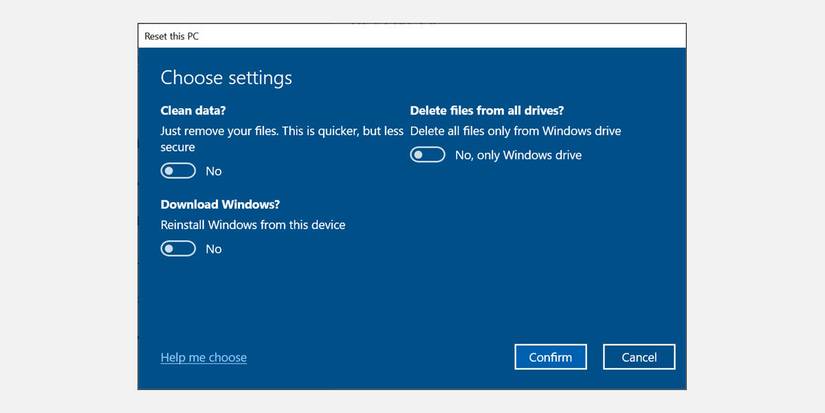
Task: Click the Cancel button
Action: 639,357
